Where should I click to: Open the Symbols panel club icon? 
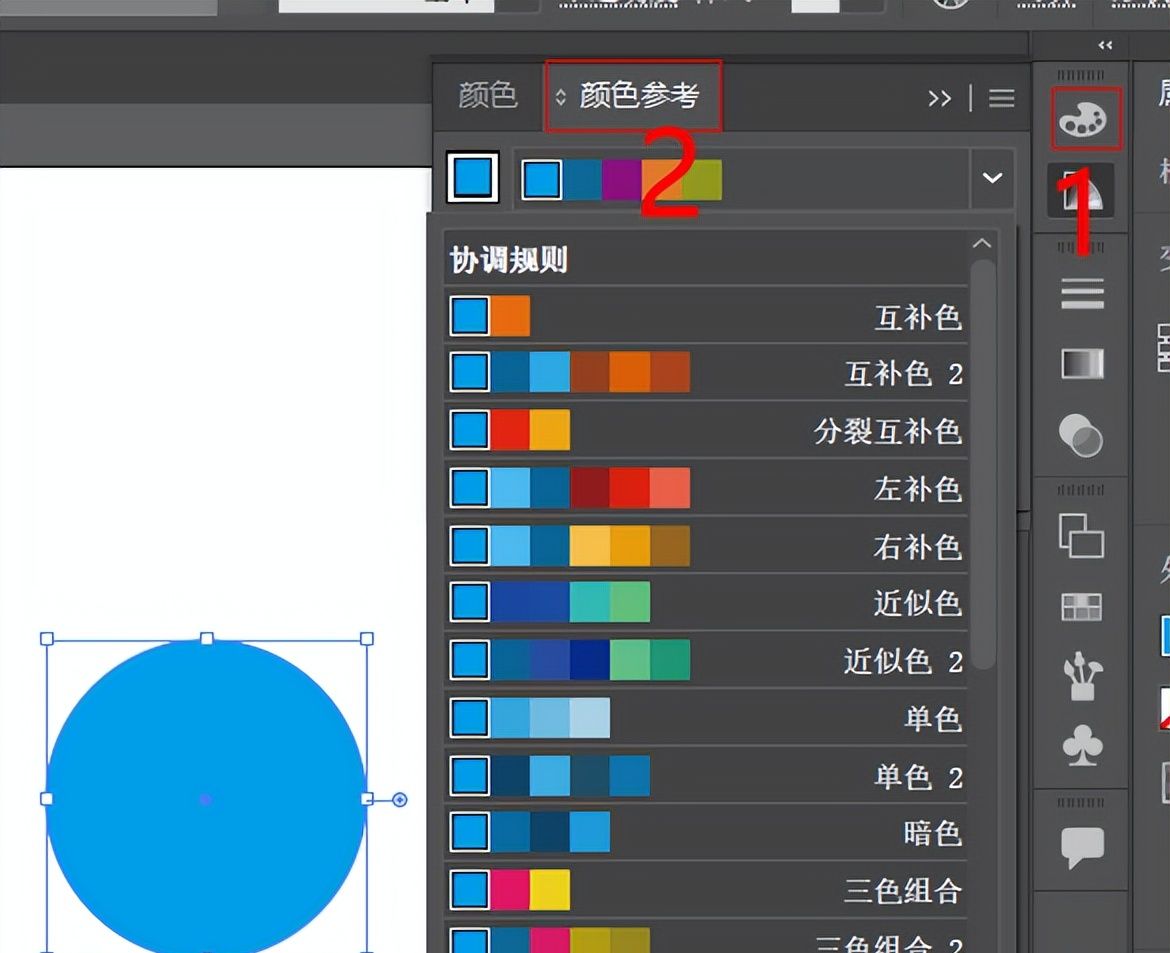[1083, 746]
